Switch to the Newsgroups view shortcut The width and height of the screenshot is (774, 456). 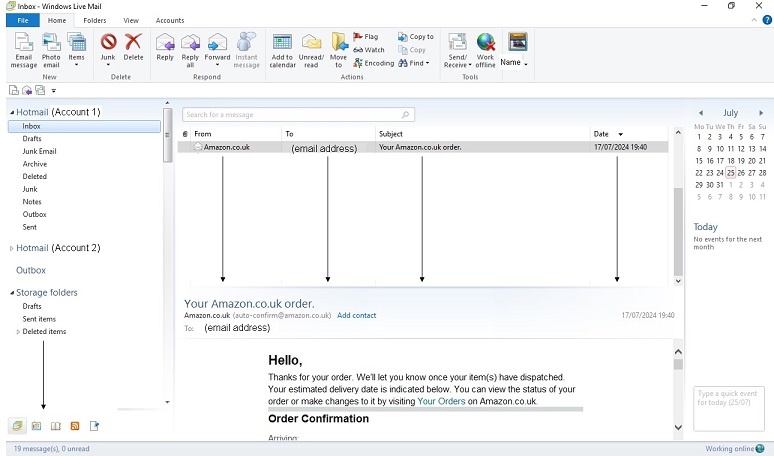[x=94, y=426]
